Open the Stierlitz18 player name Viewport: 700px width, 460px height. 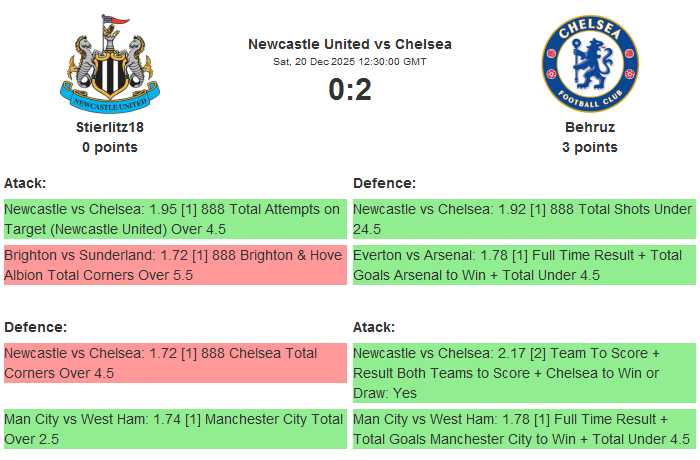(x=109, y=127)
